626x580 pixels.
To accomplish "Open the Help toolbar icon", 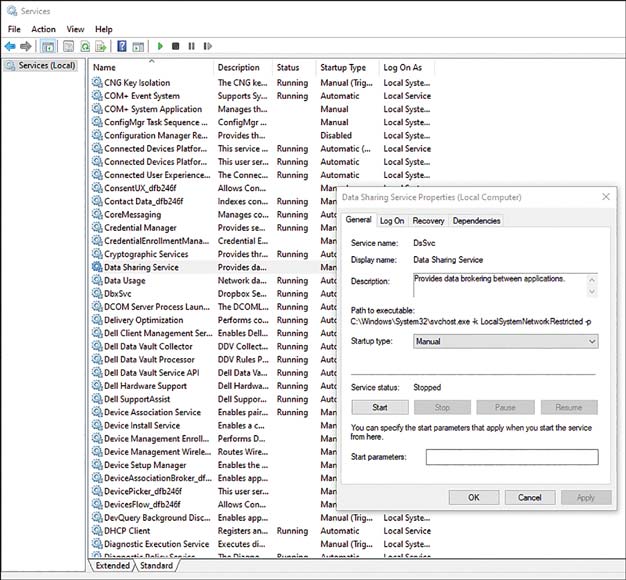I will tap(122, 46).
